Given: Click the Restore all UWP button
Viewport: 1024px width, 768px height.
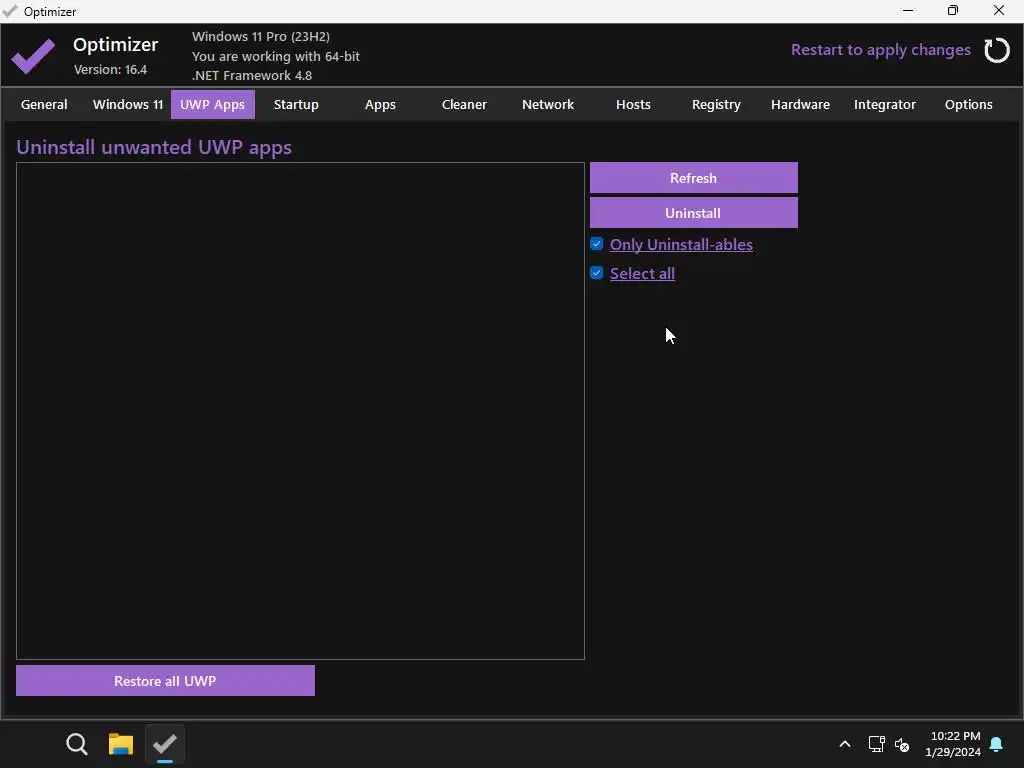Looking at the screenshot, I should click(x=165, y=680).
